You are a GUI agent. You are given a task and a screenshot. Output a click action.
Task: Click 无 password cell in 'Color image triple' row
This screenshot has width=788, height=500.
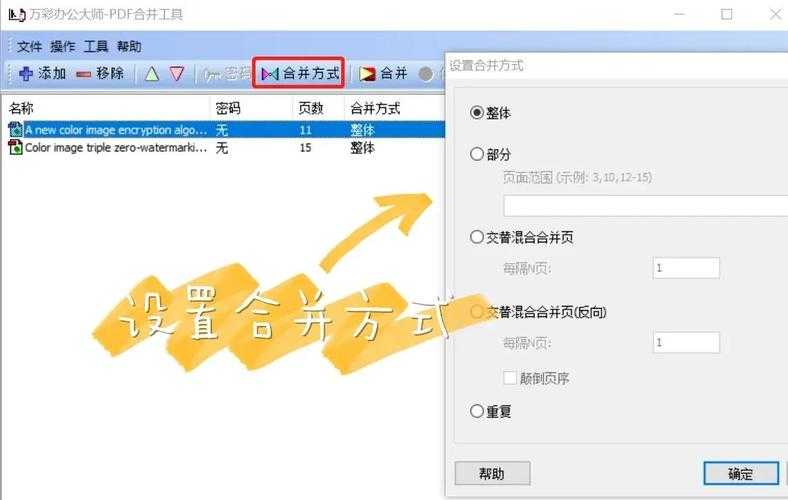(x=222, y=148)
